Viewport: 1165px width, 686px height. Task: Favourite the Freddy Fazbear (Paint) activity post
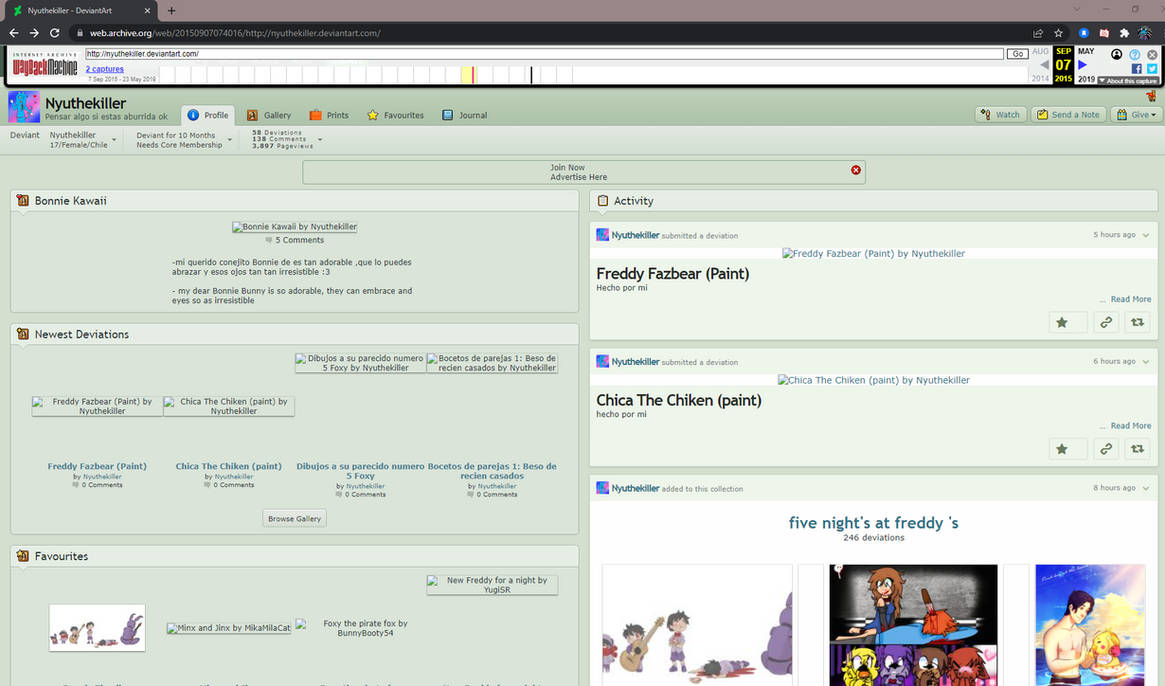[1067, 322]
